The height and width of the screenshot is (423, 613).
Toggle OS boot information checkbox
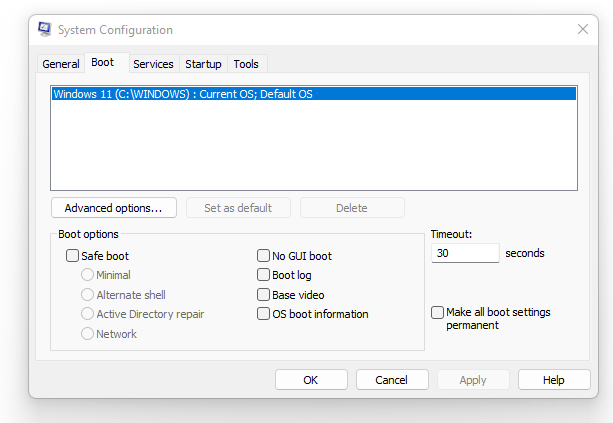point(263,314)
